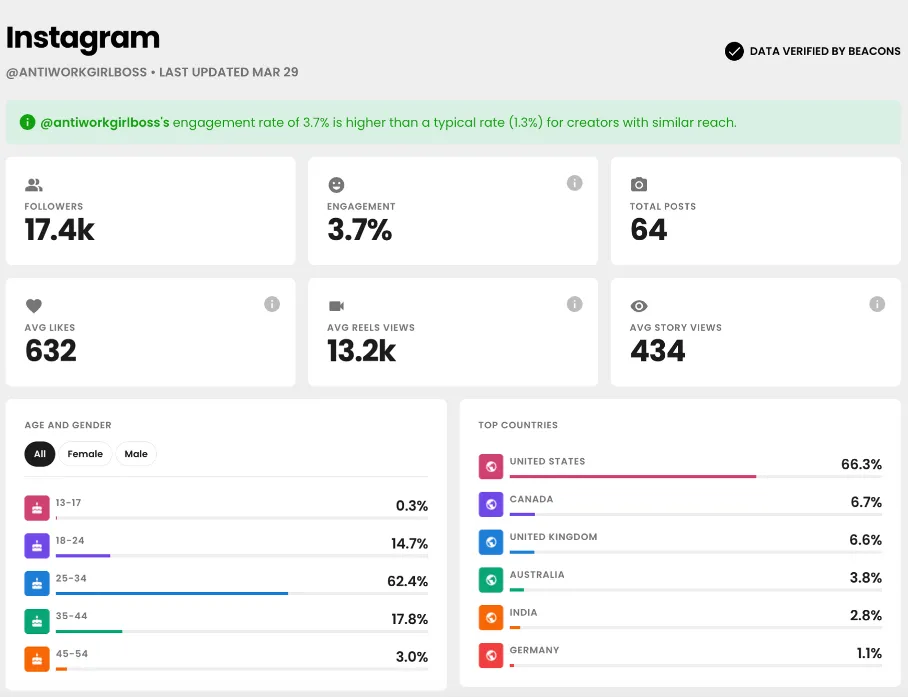Image resolution: width=908 pixels, height=697 pixels.
Task: Click the Data Verified by Beacons label
Action: point(825,51)
